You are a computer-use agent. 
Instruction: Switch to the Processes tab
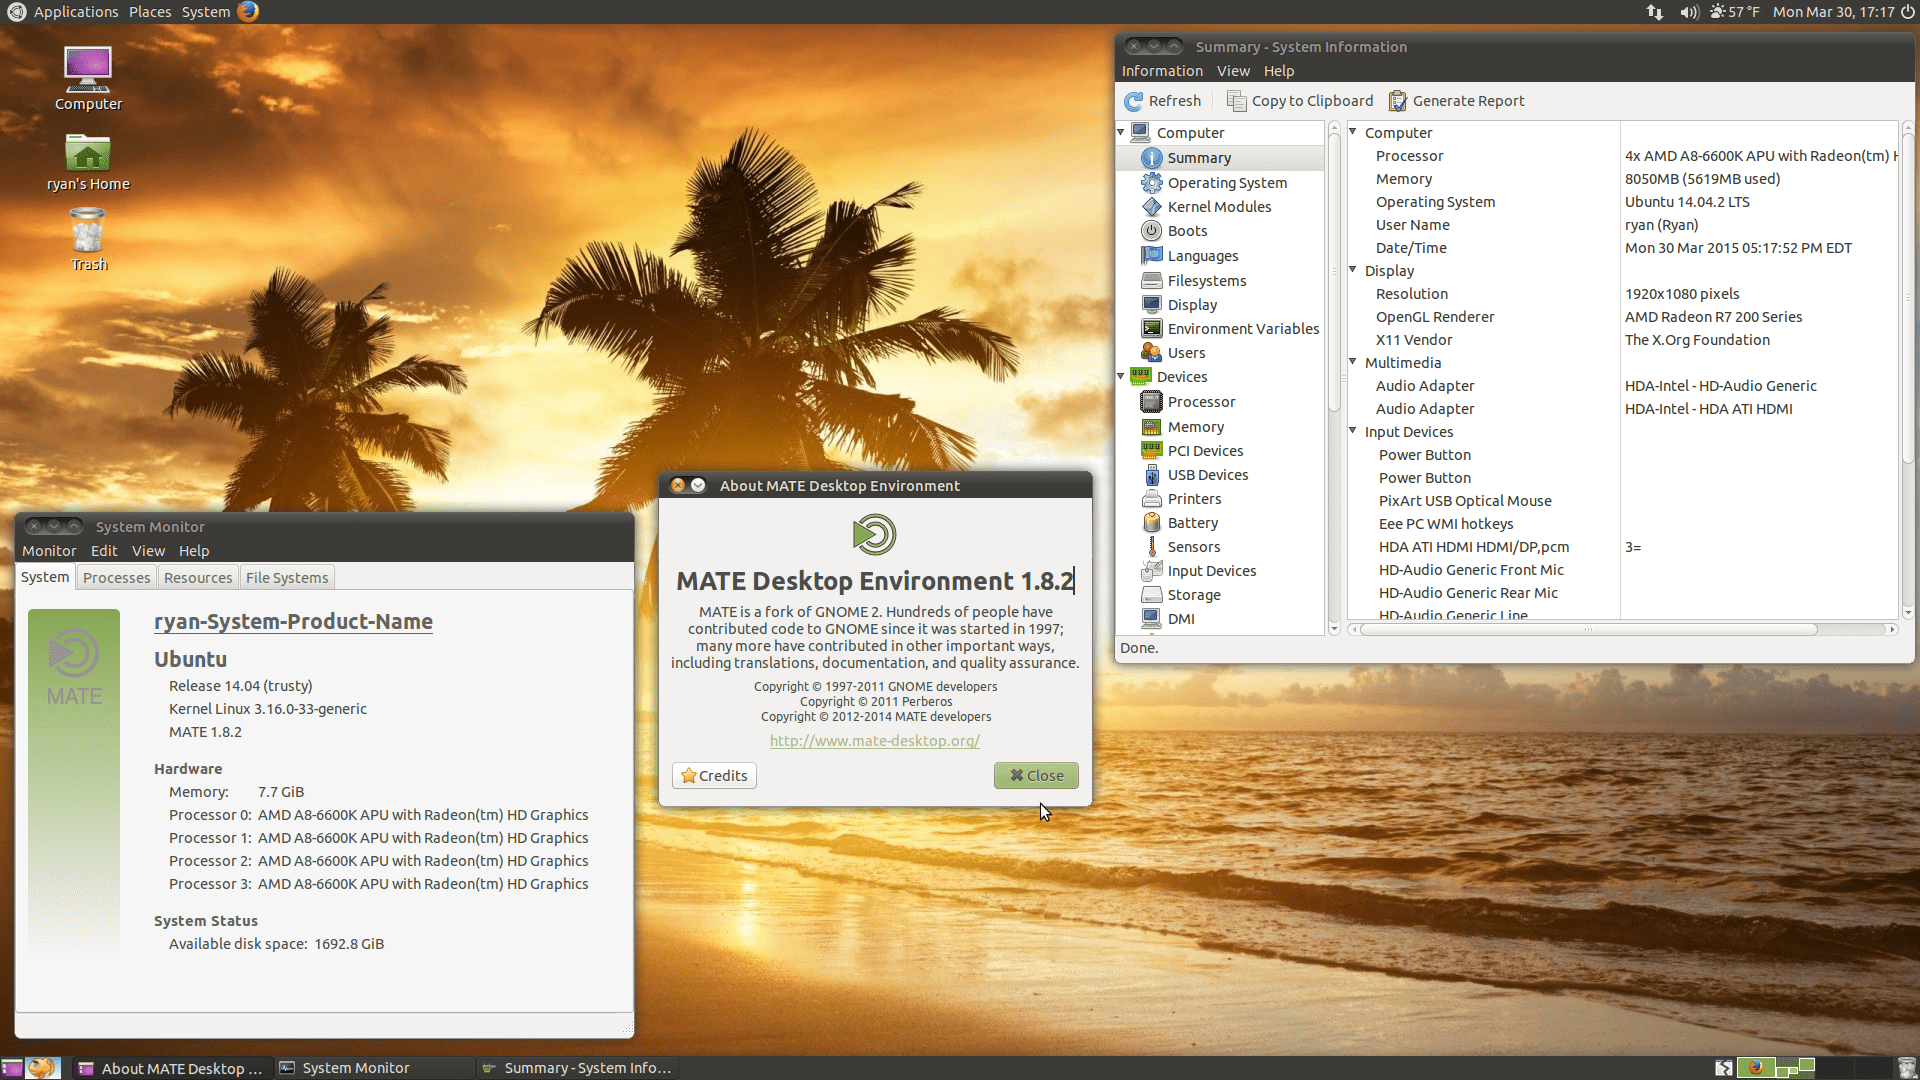[116, 578]
